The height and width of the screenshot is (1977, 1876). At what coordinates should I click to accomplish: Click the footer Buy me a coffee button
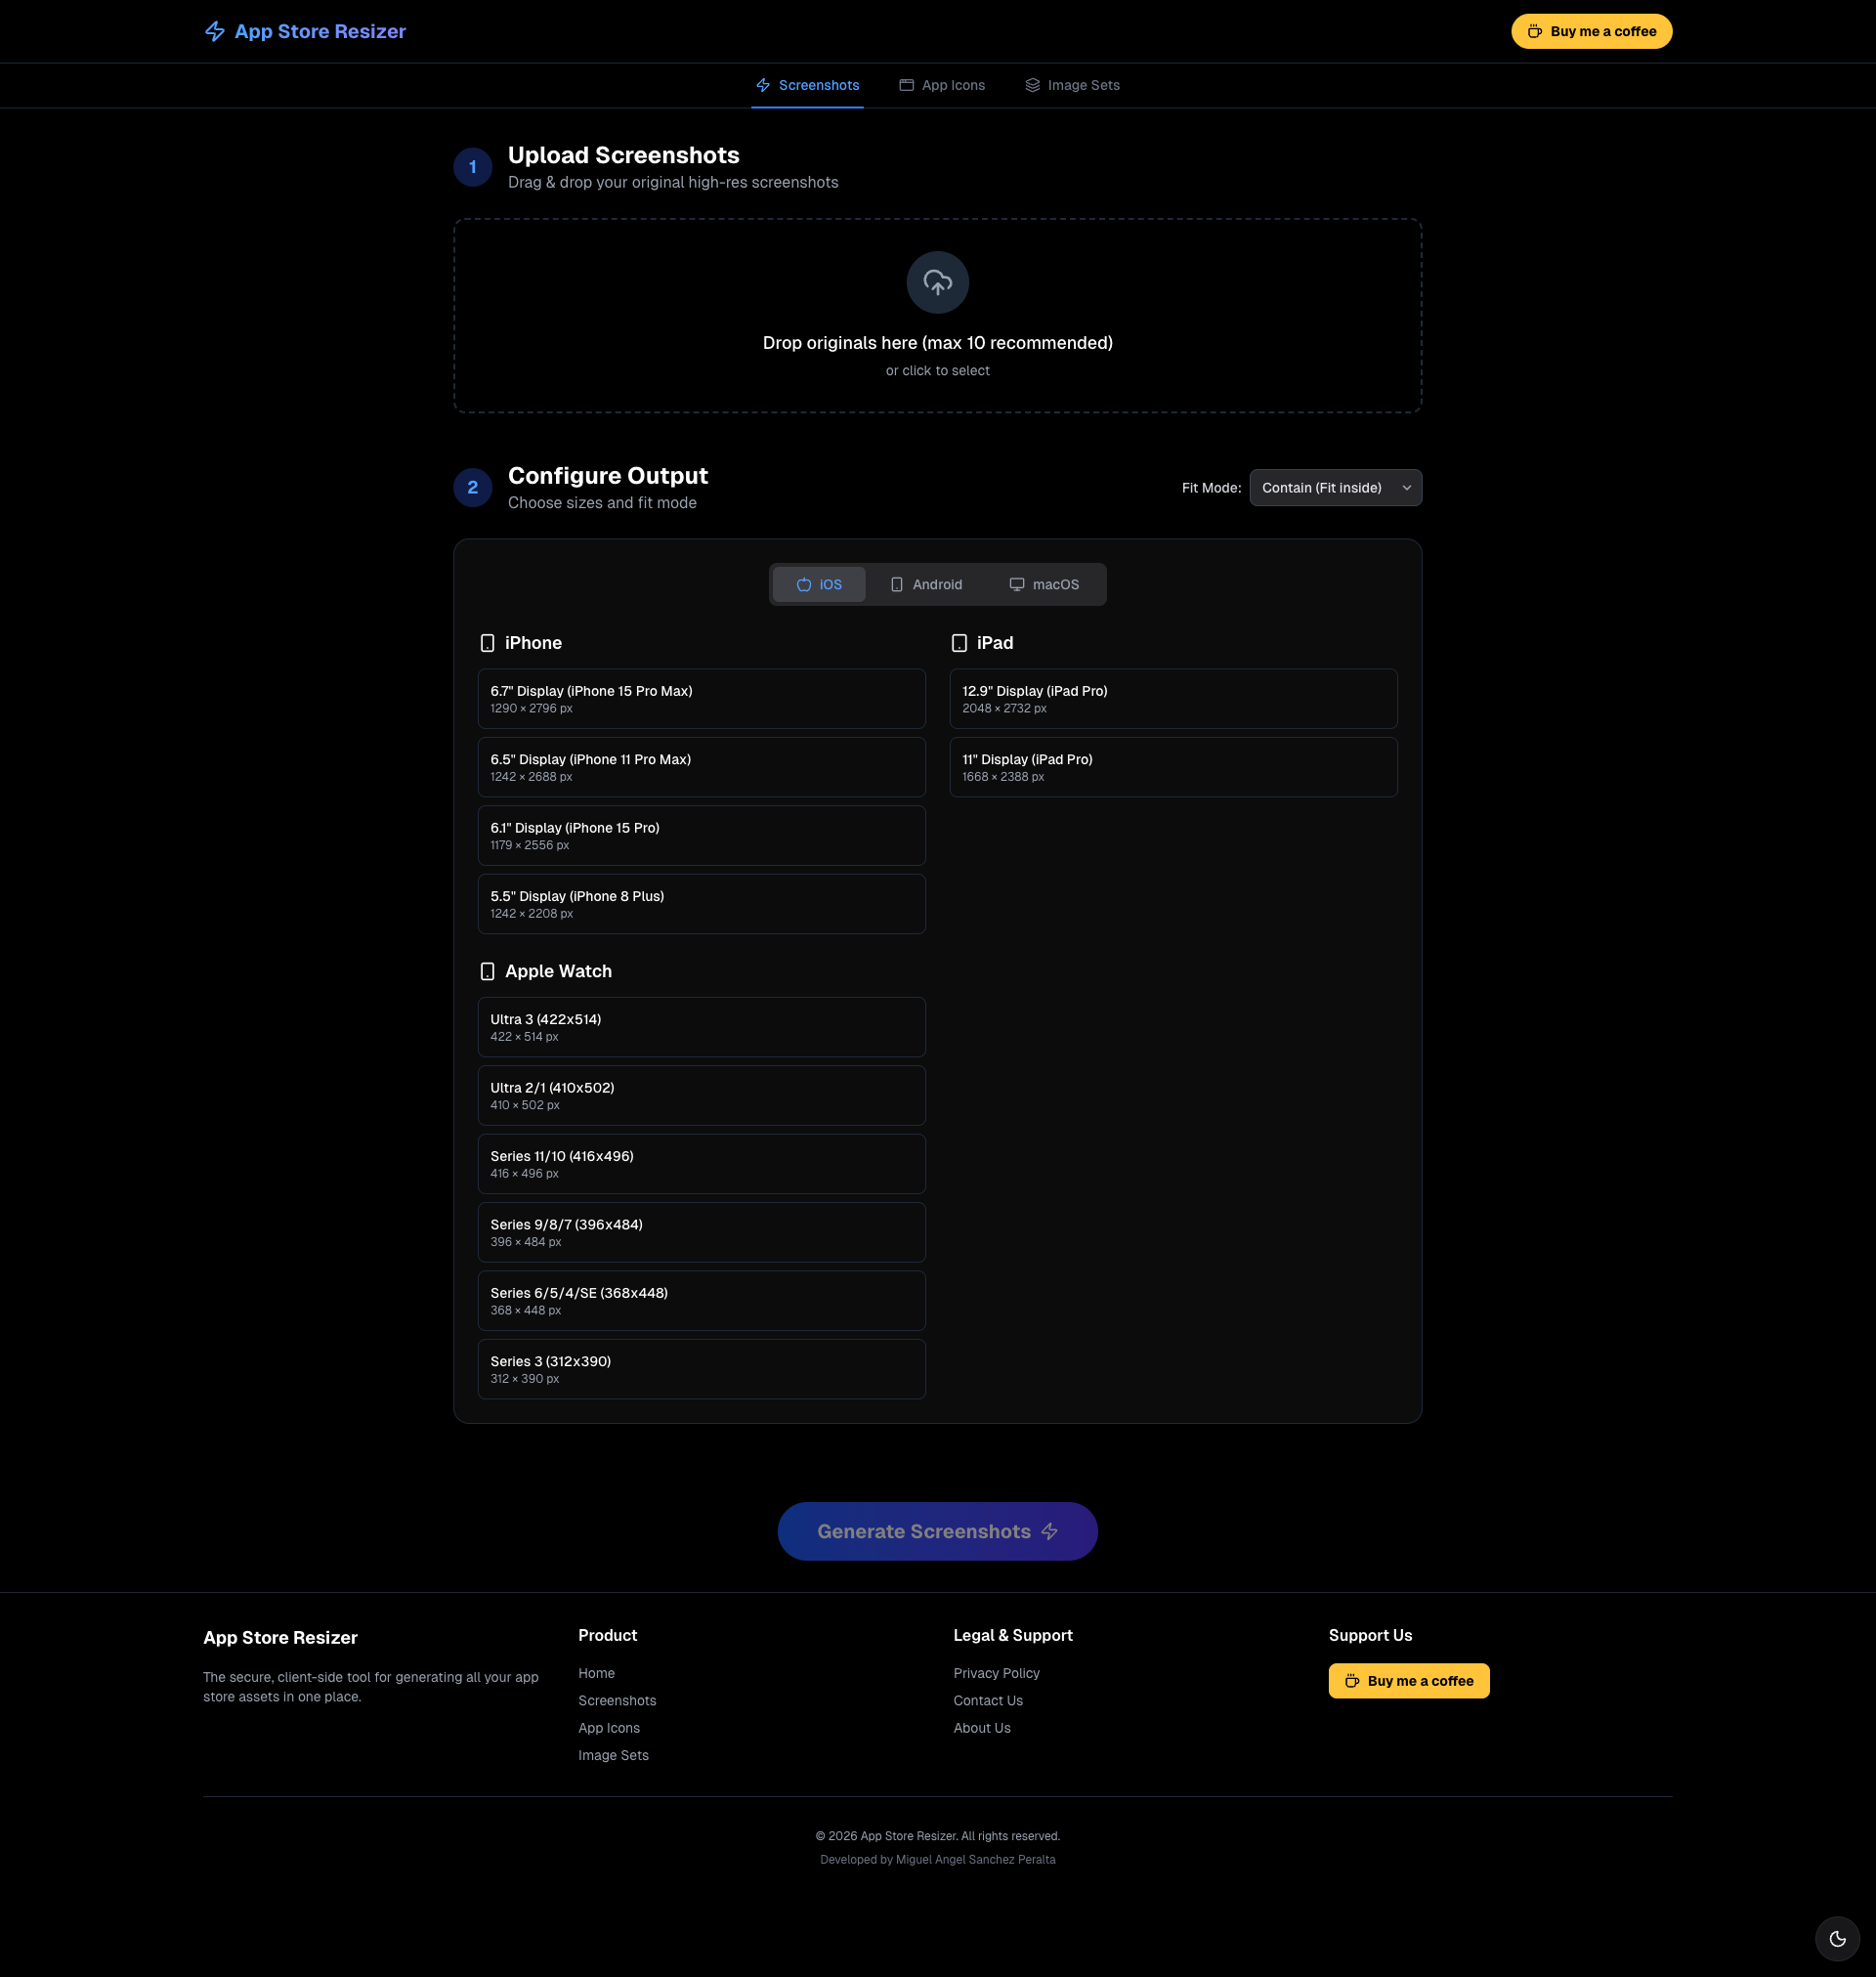click(1408, 1680)
